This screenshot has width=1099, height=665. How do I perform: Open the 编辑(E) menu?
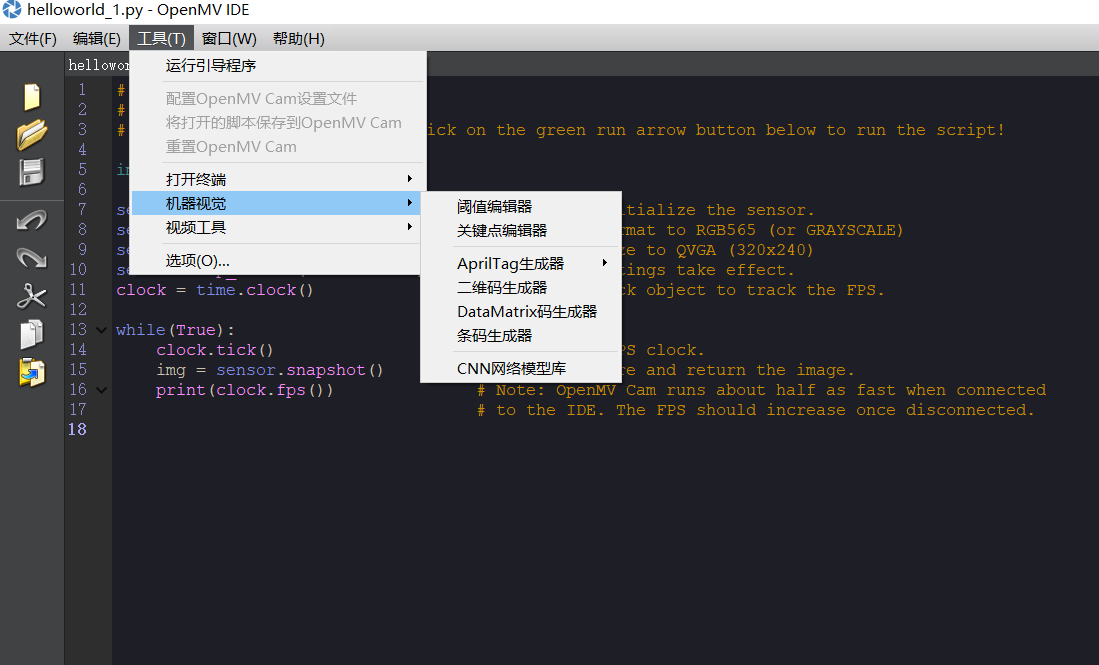click(97, 39)
